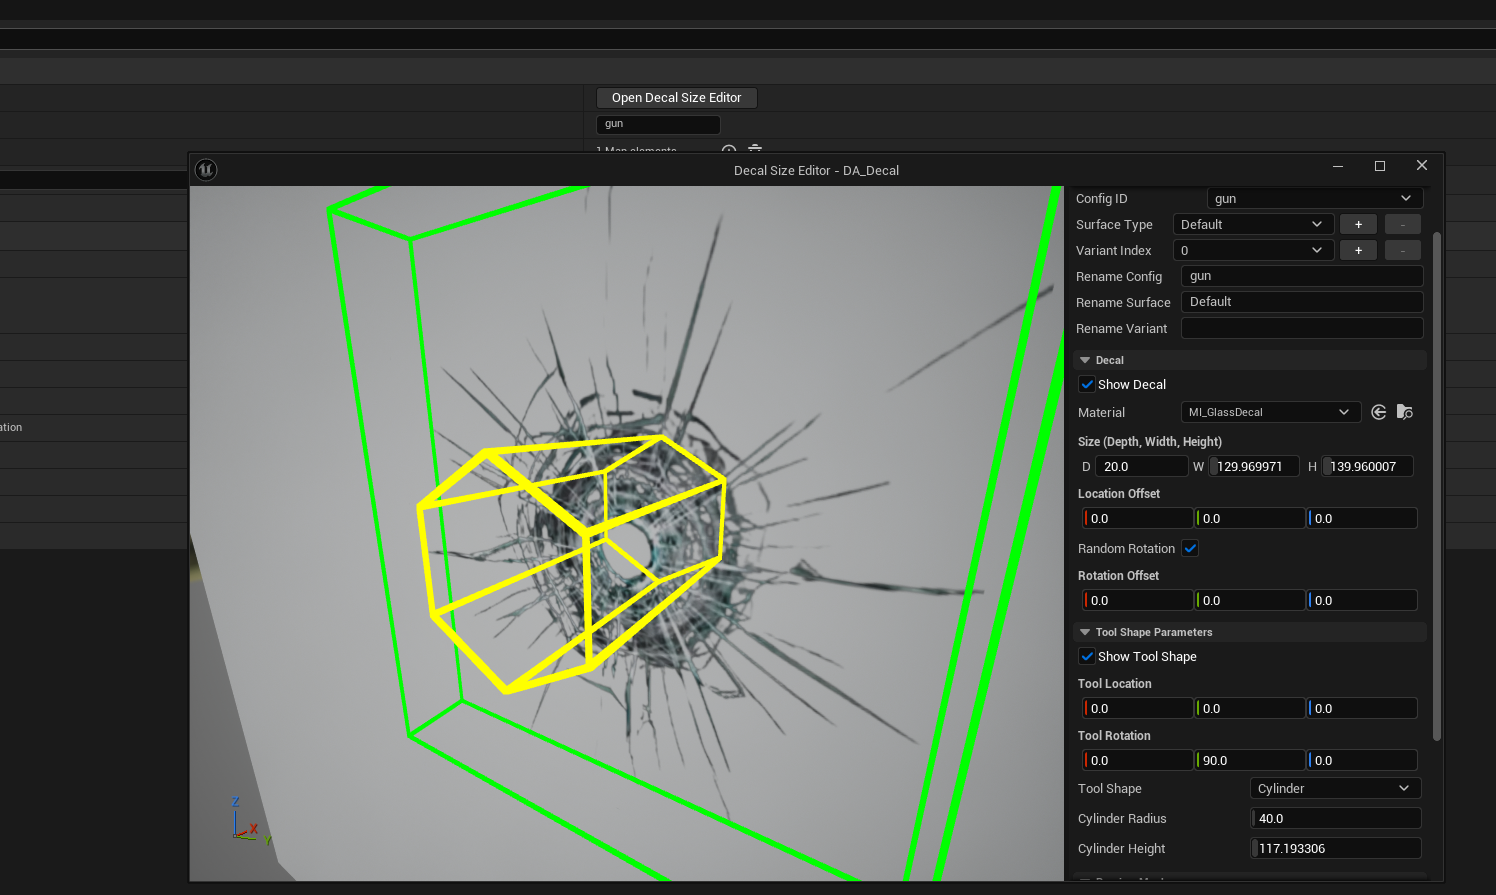Add a new Variant Index with plus button
The width and height of the screenshot is (1496, 895).
[x=1358, y=251]
